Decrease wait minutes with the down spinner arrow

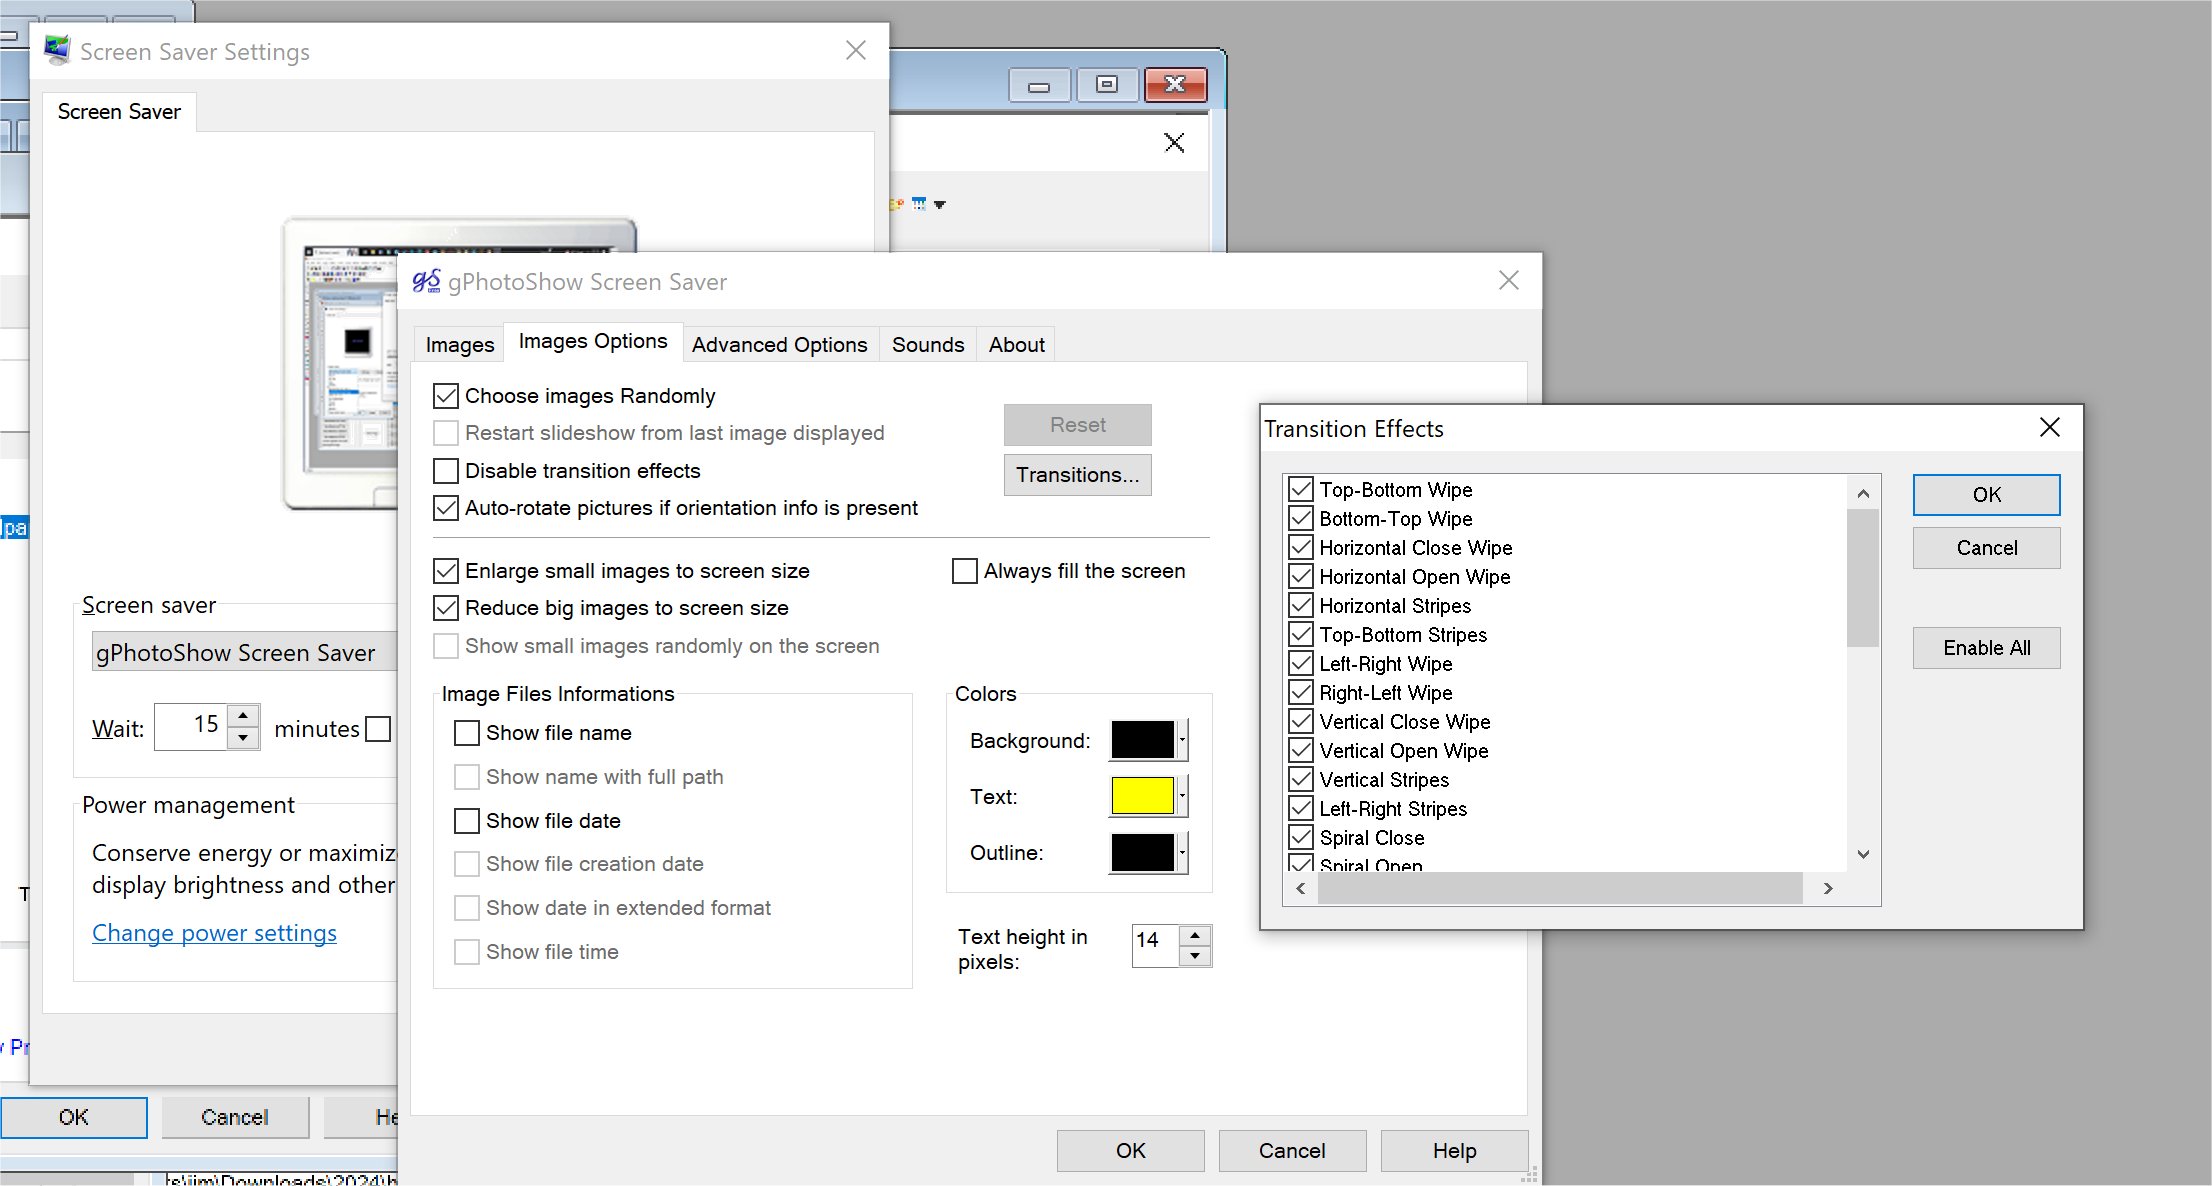pos(243,739)
